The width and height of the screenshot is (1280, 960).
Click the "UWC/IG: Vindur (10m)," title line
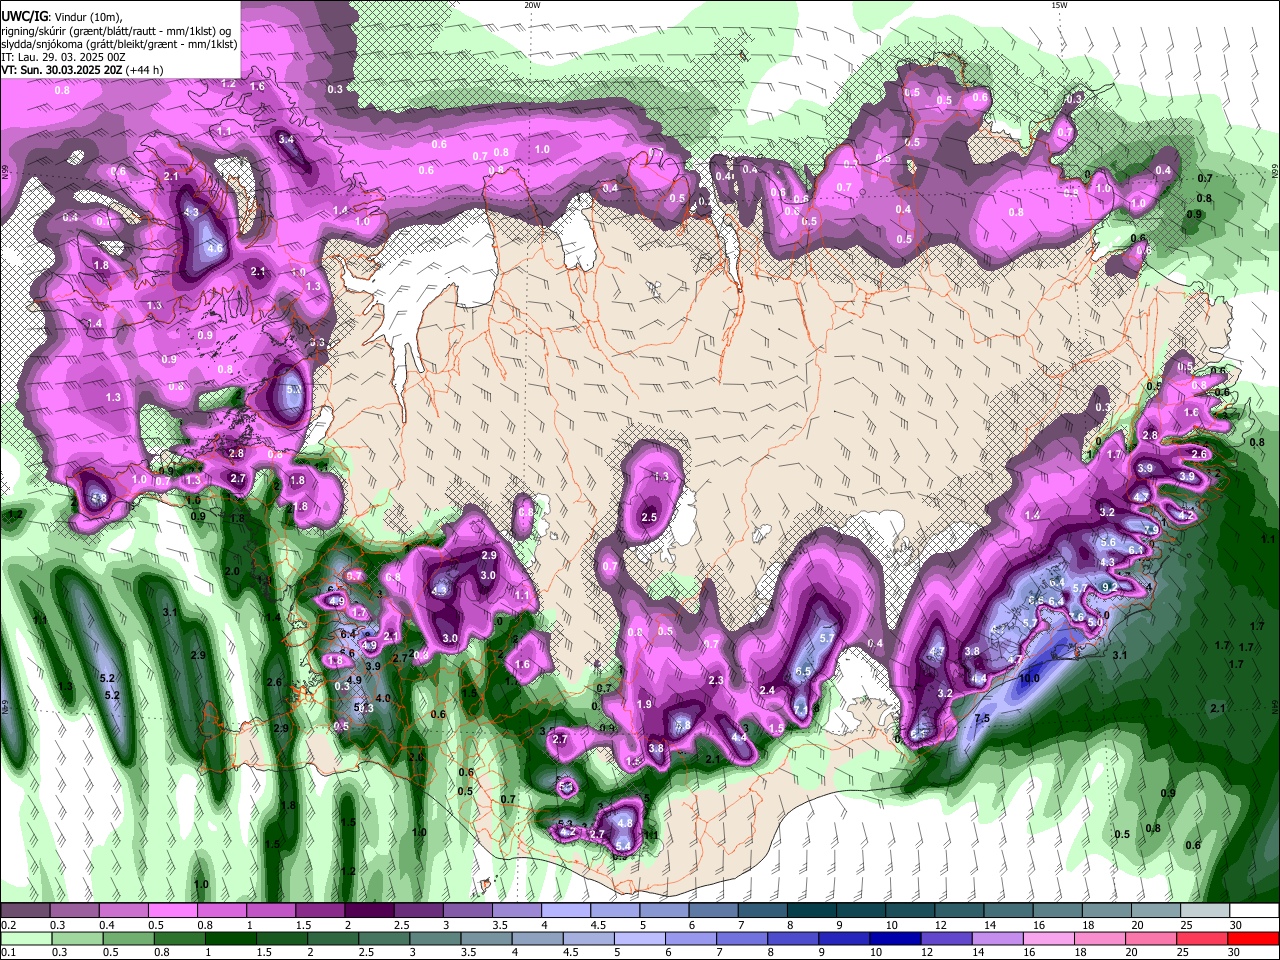[60, 17]
